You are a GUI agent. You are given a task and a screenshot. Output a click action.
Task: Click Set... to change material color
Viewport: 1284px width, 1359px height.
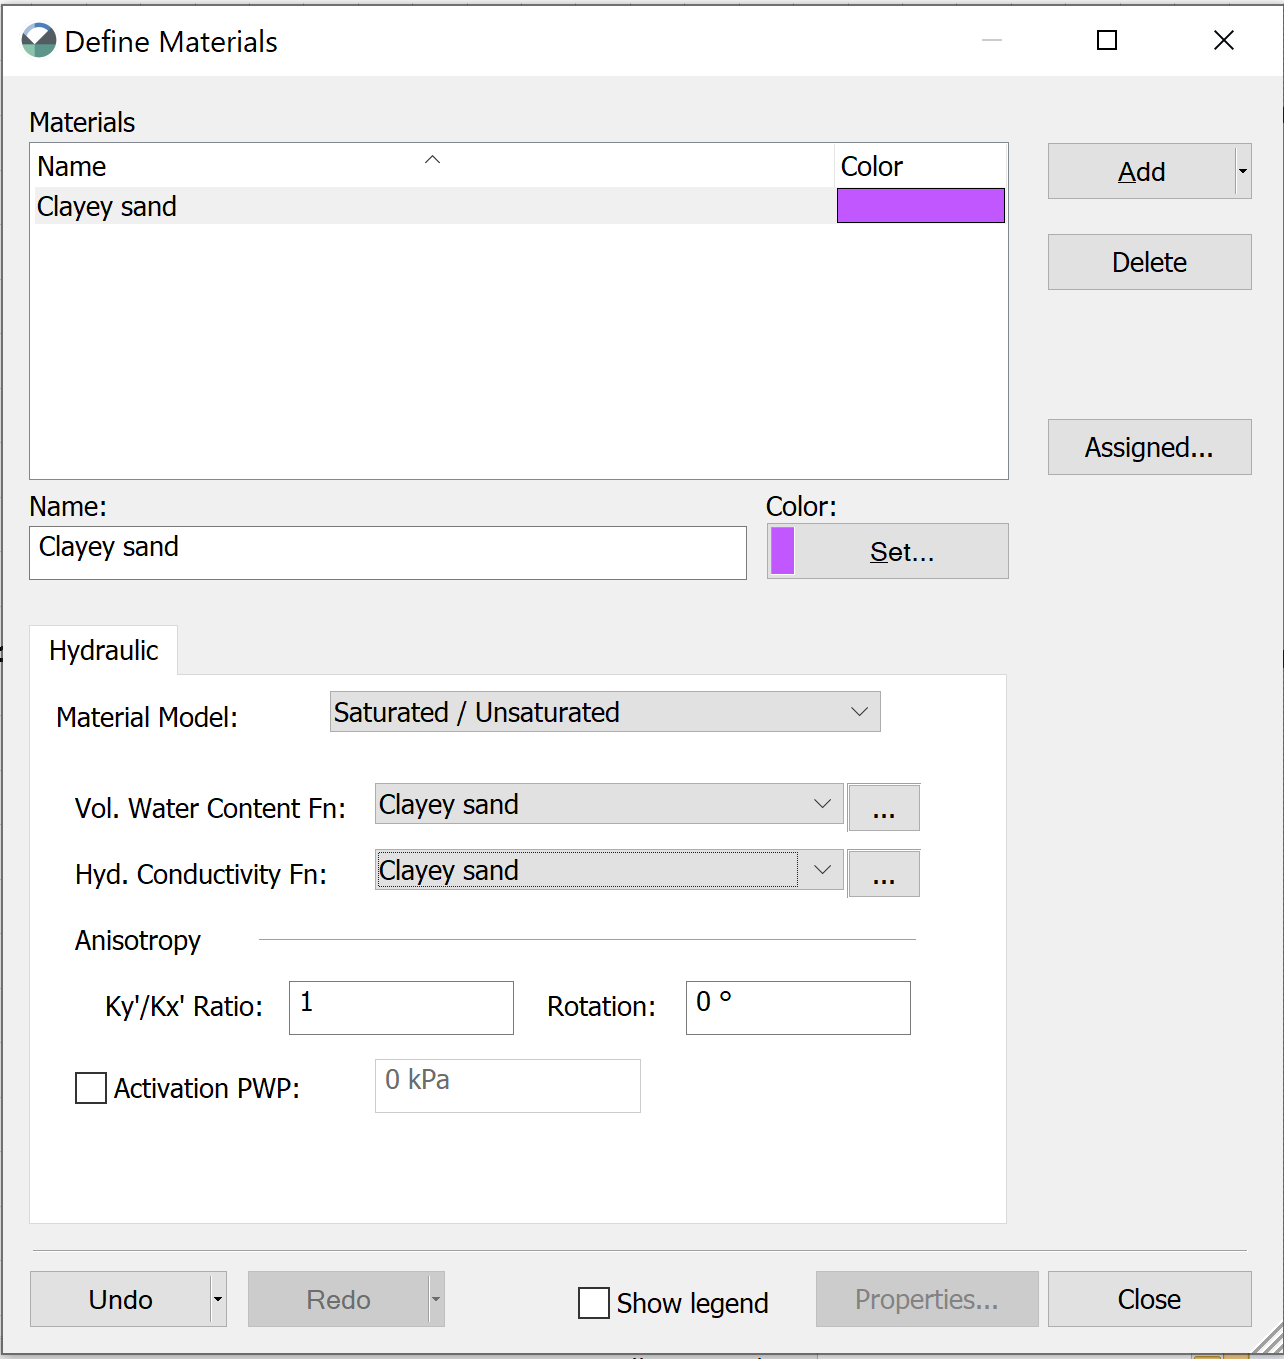(901, 552)
